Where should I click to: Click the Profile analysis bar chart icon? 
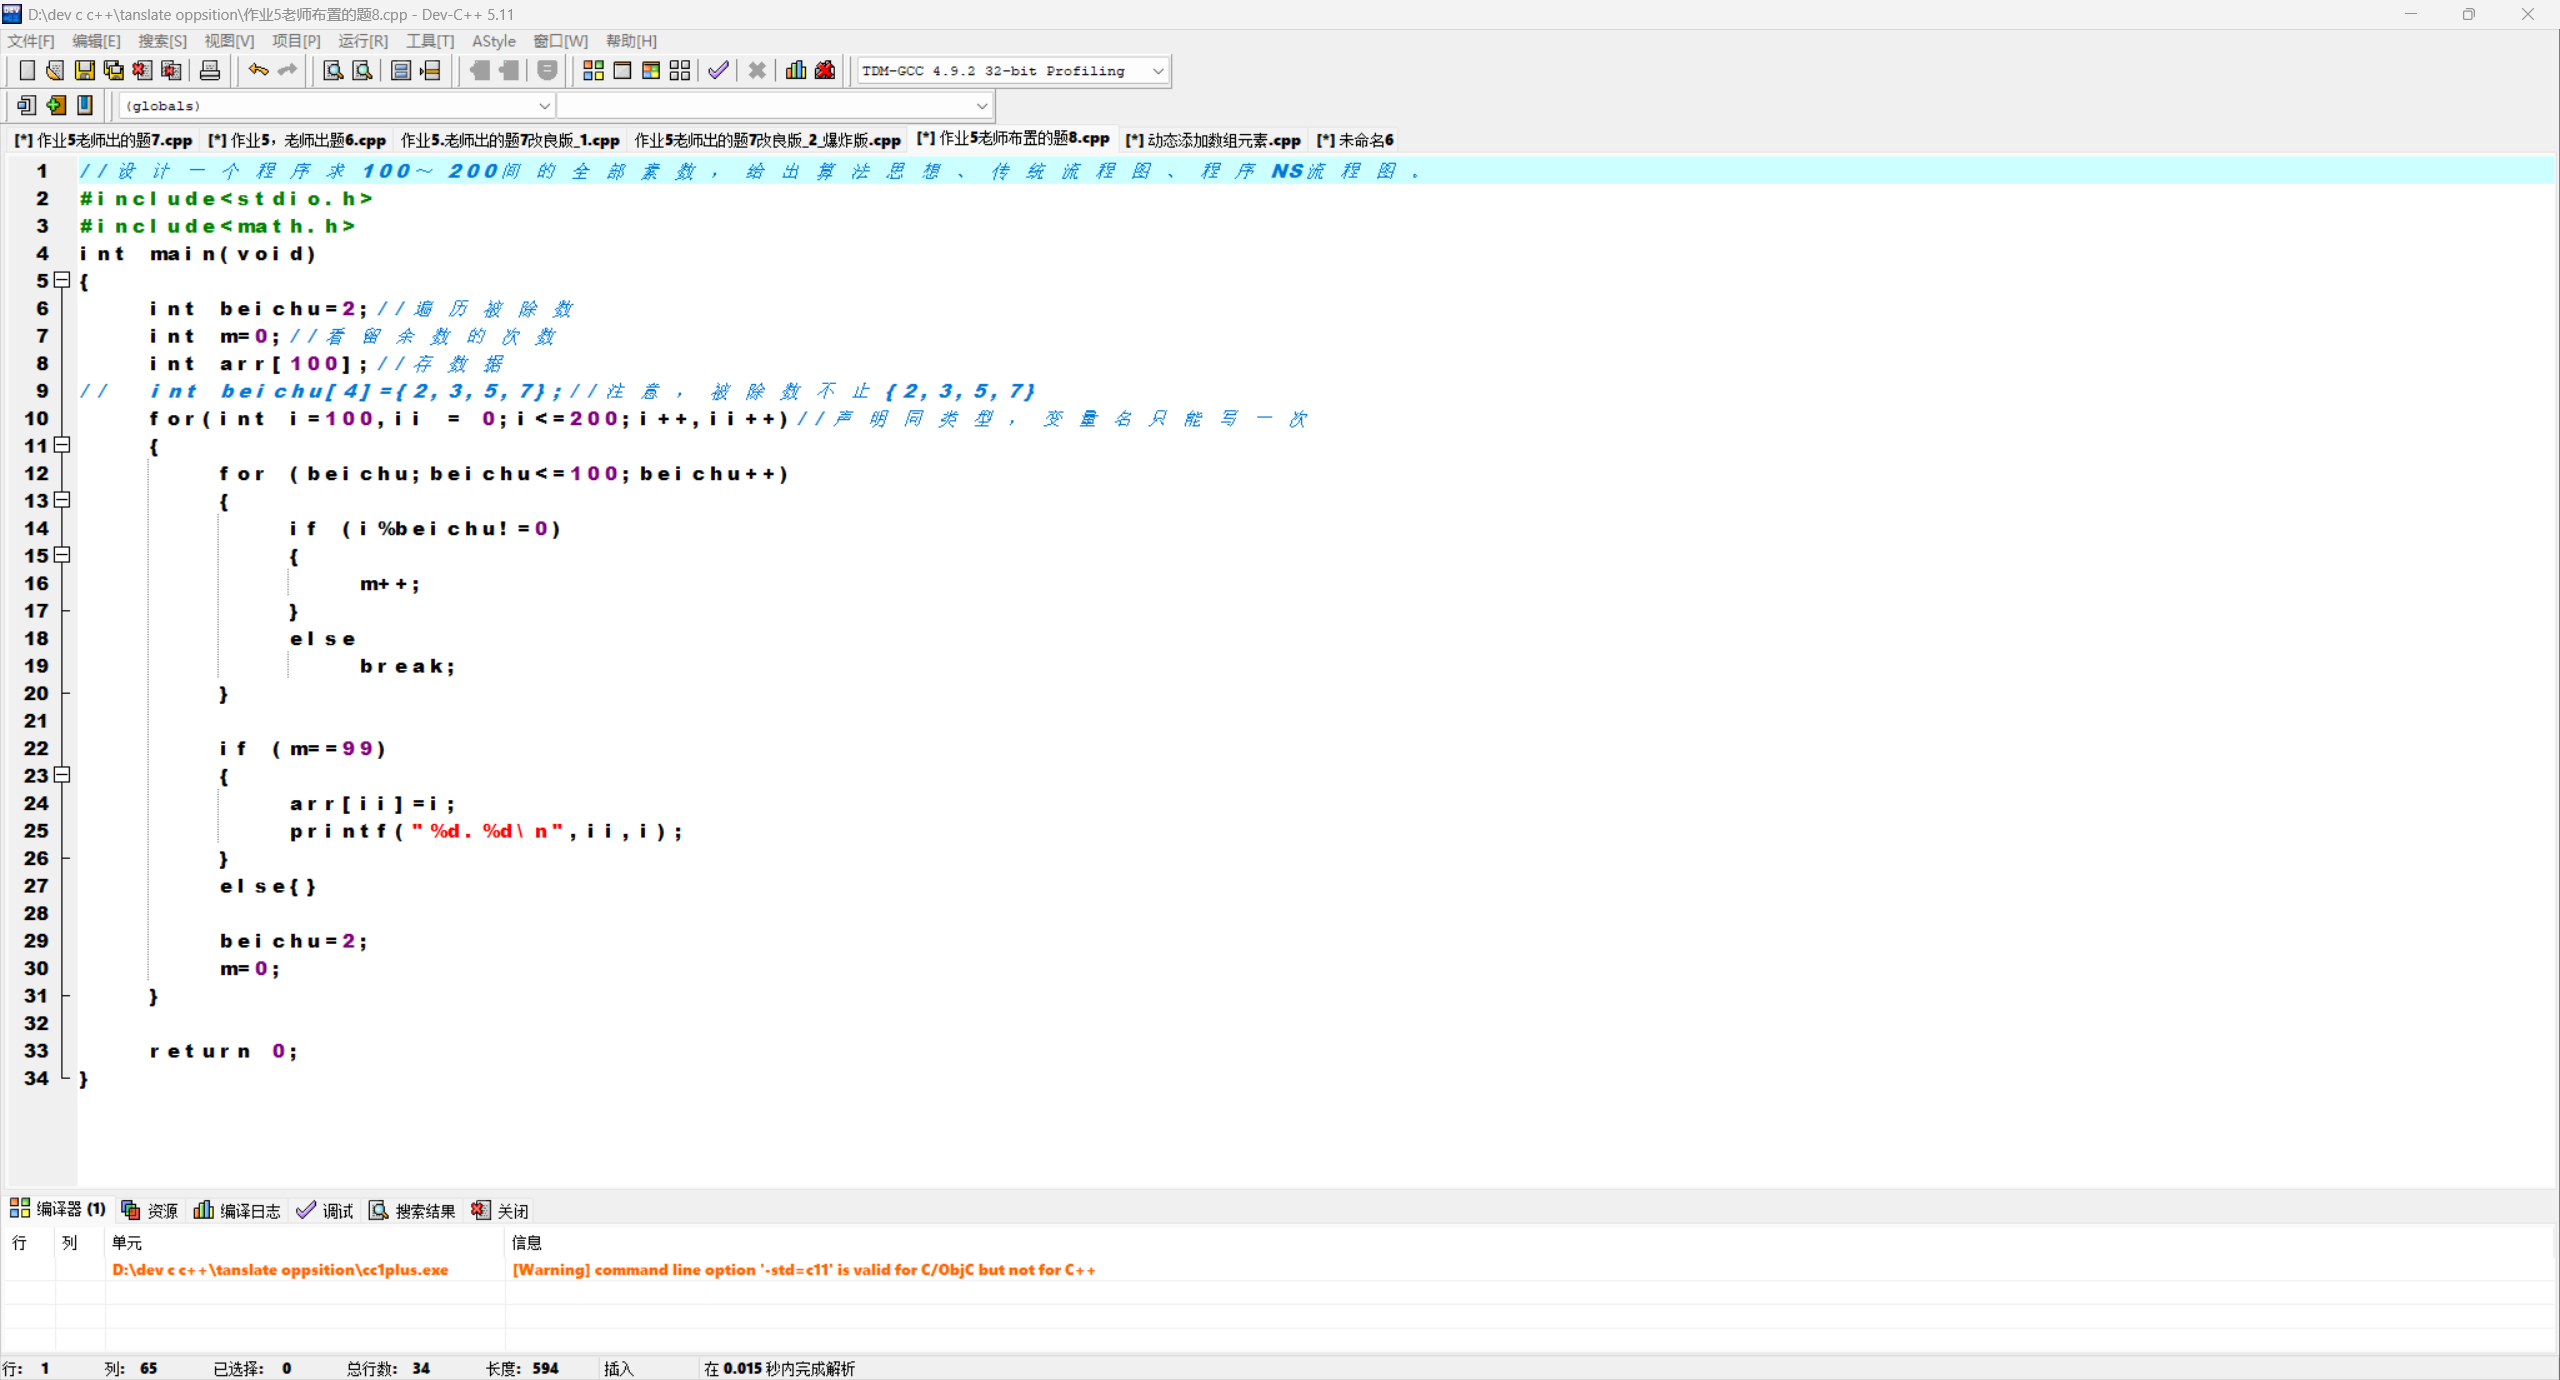(x=796, y=70)
